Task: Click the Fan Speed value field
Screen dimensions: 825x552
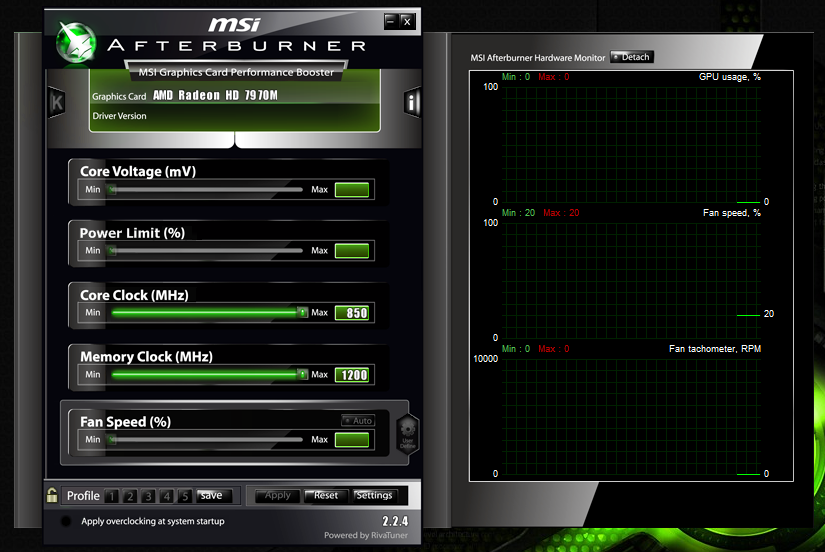Action: click(352, 439)
